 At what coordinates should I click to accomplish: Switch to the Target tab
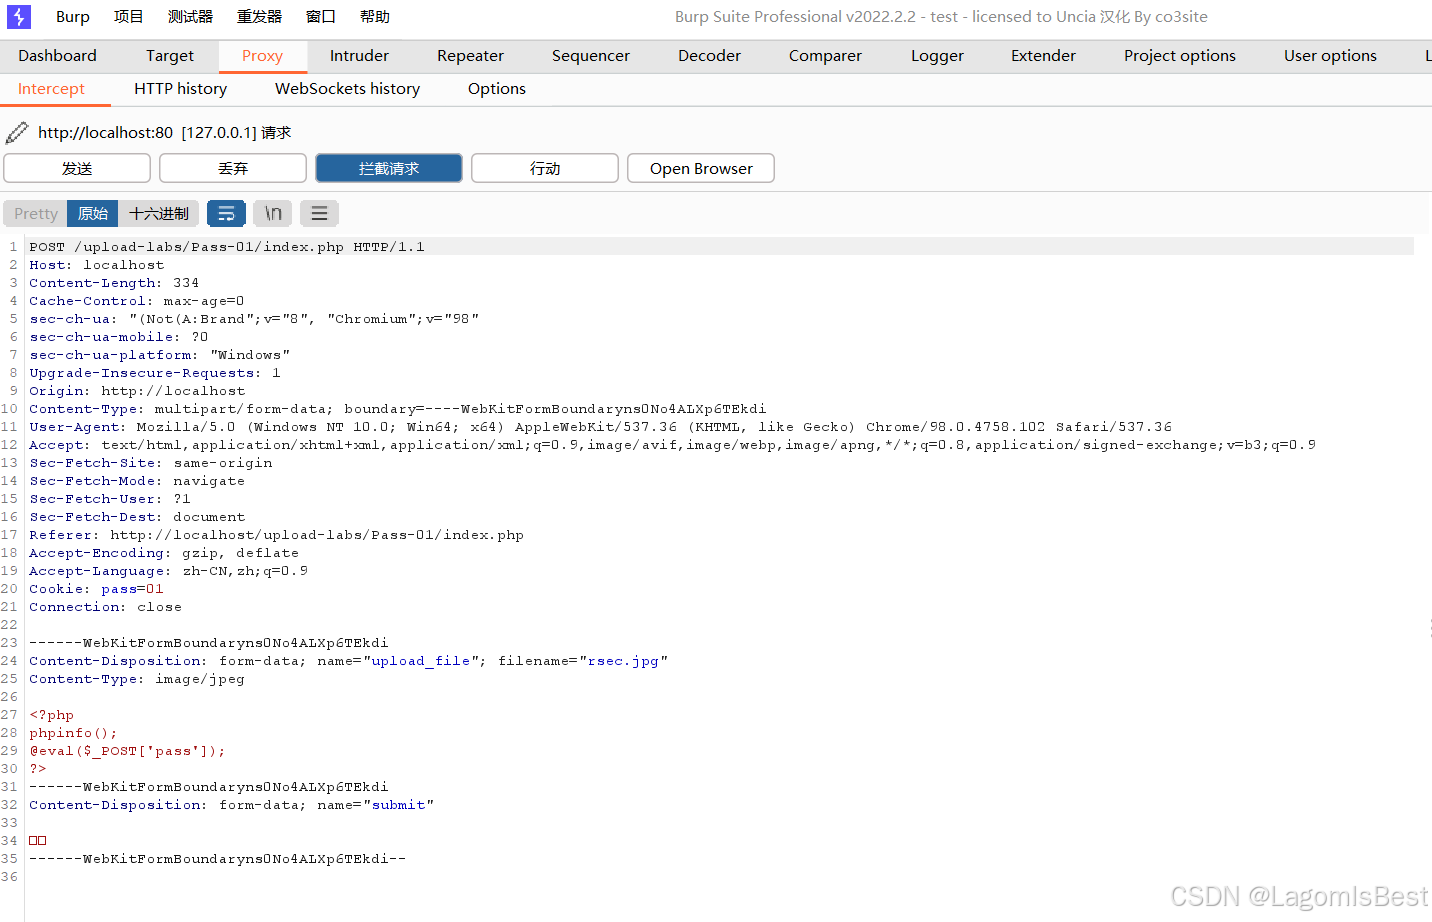[x=170, y=56]
